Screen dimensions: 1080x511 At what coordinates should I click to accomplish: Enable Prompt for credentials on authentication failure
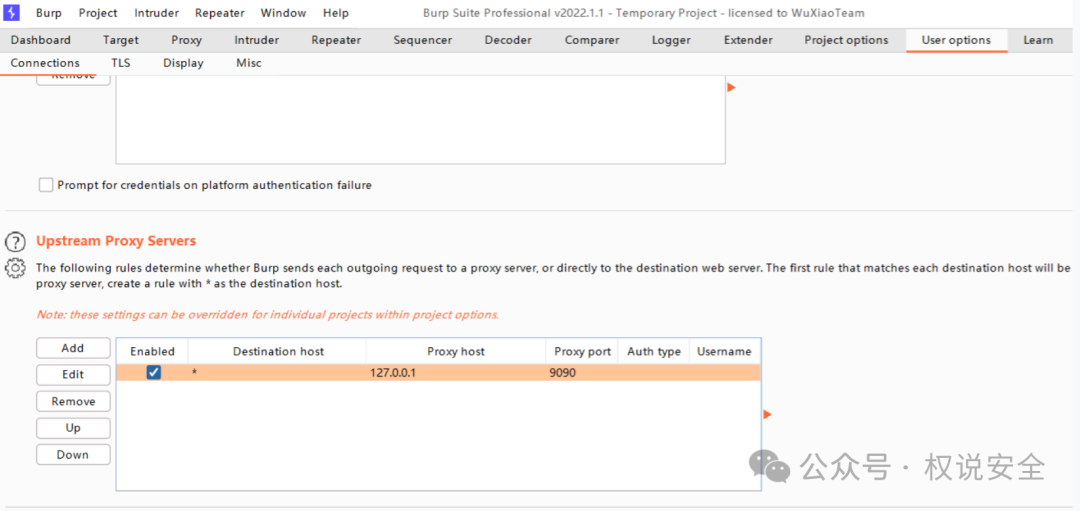[x=46, y=185]
